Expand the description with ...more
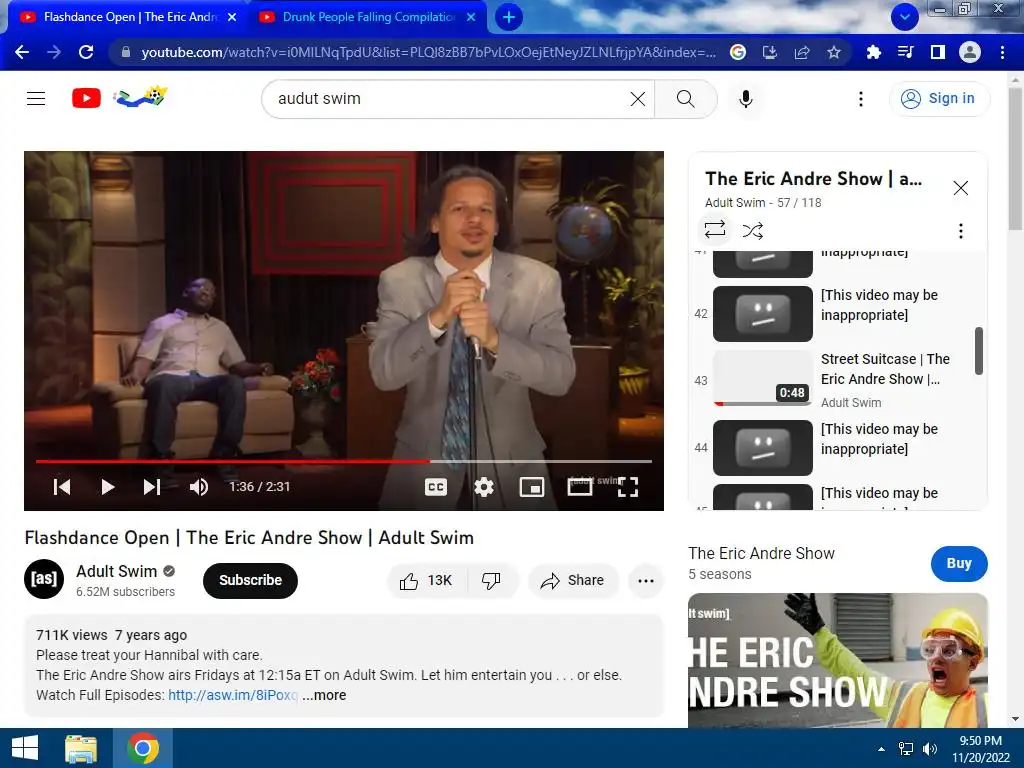 coord(325,695)
